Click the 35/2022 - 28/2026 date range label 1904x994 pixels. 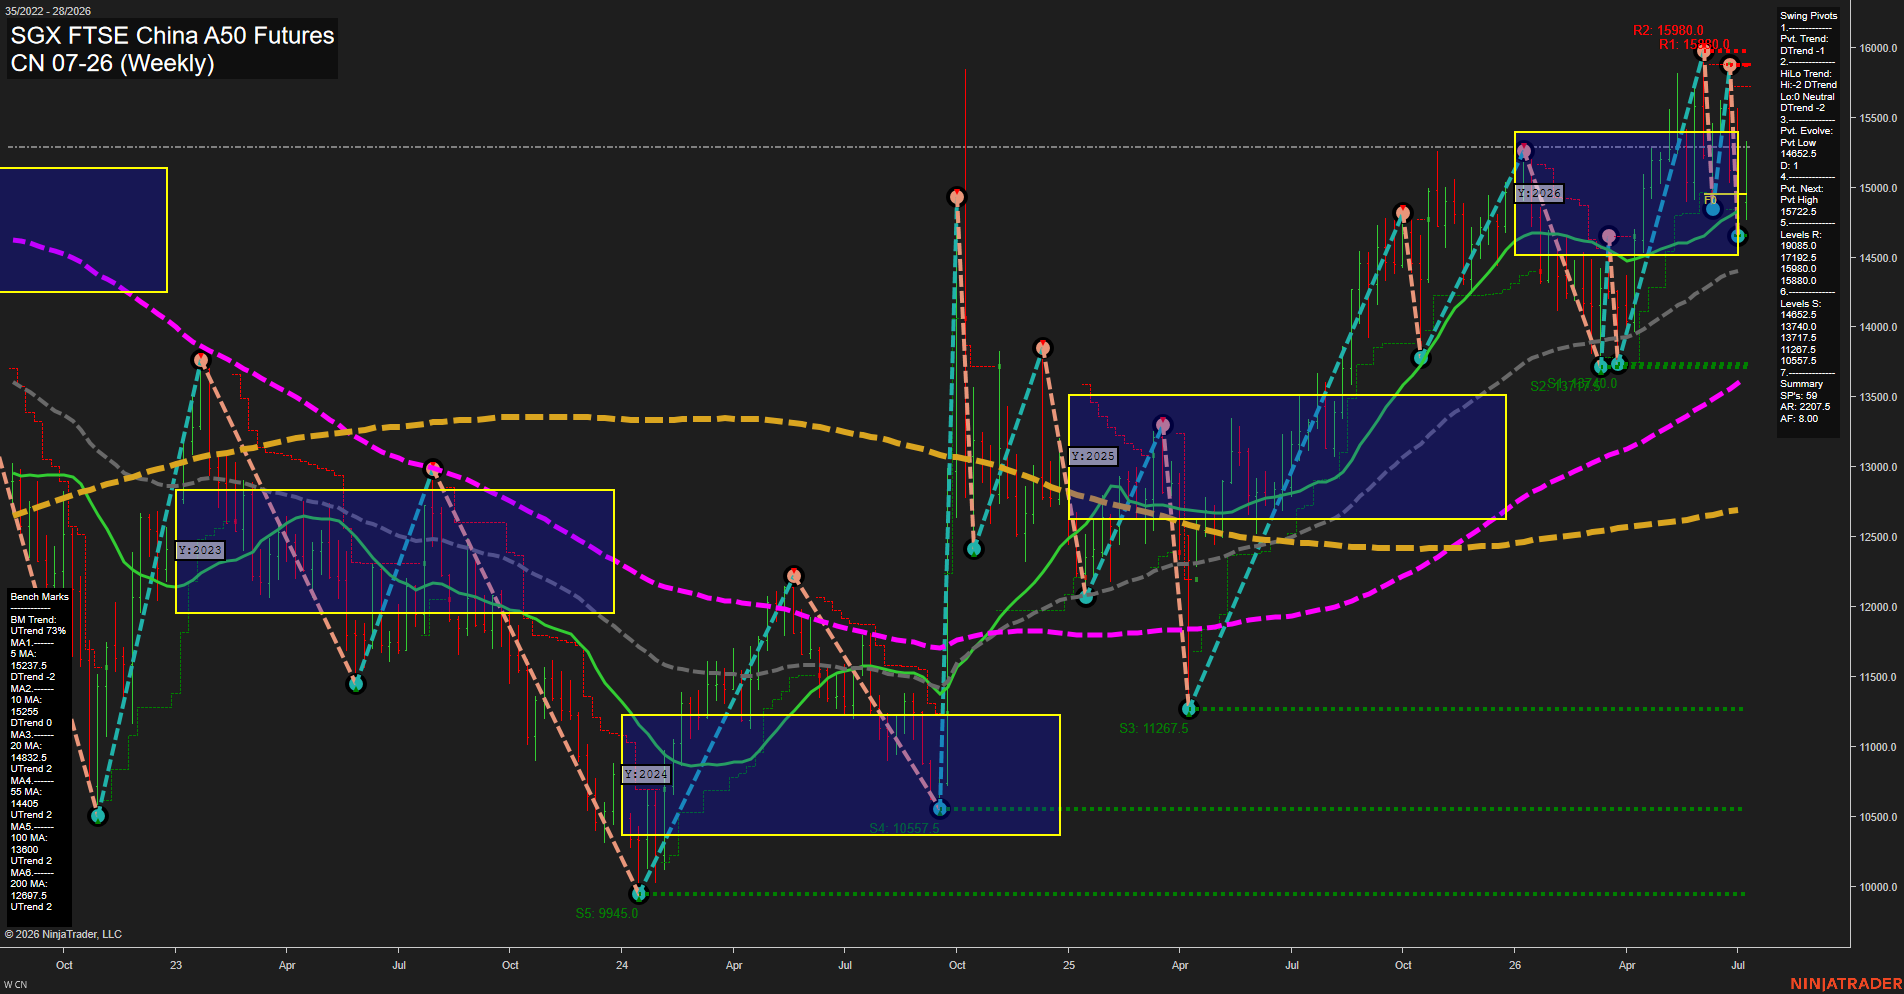tap(48, 11)
